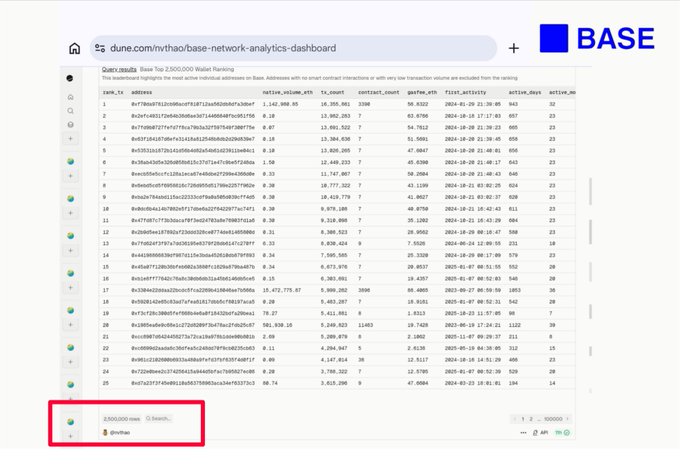This screenshot has height=474, width=680.
Task: Click the browser home icon
Action: [x=75, y=48]
